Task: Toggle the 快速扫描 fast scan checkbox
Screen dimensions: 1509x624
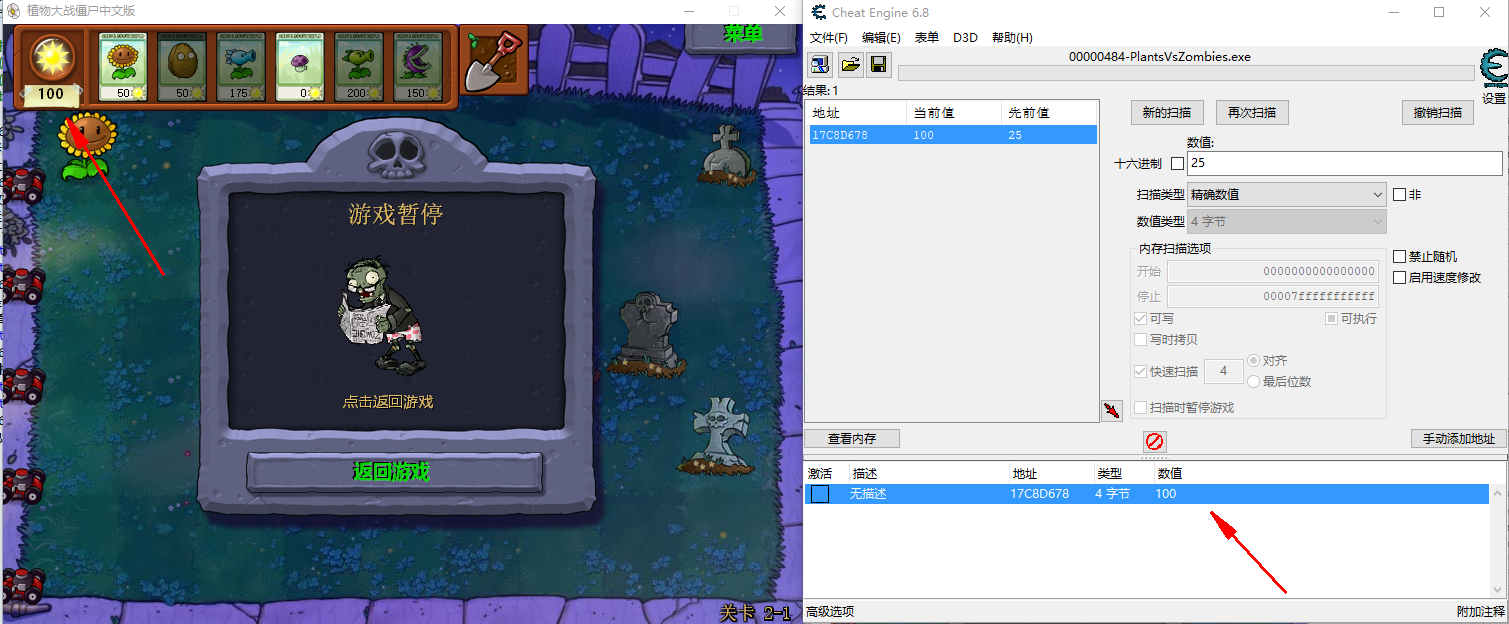Action: [1141, 371]
